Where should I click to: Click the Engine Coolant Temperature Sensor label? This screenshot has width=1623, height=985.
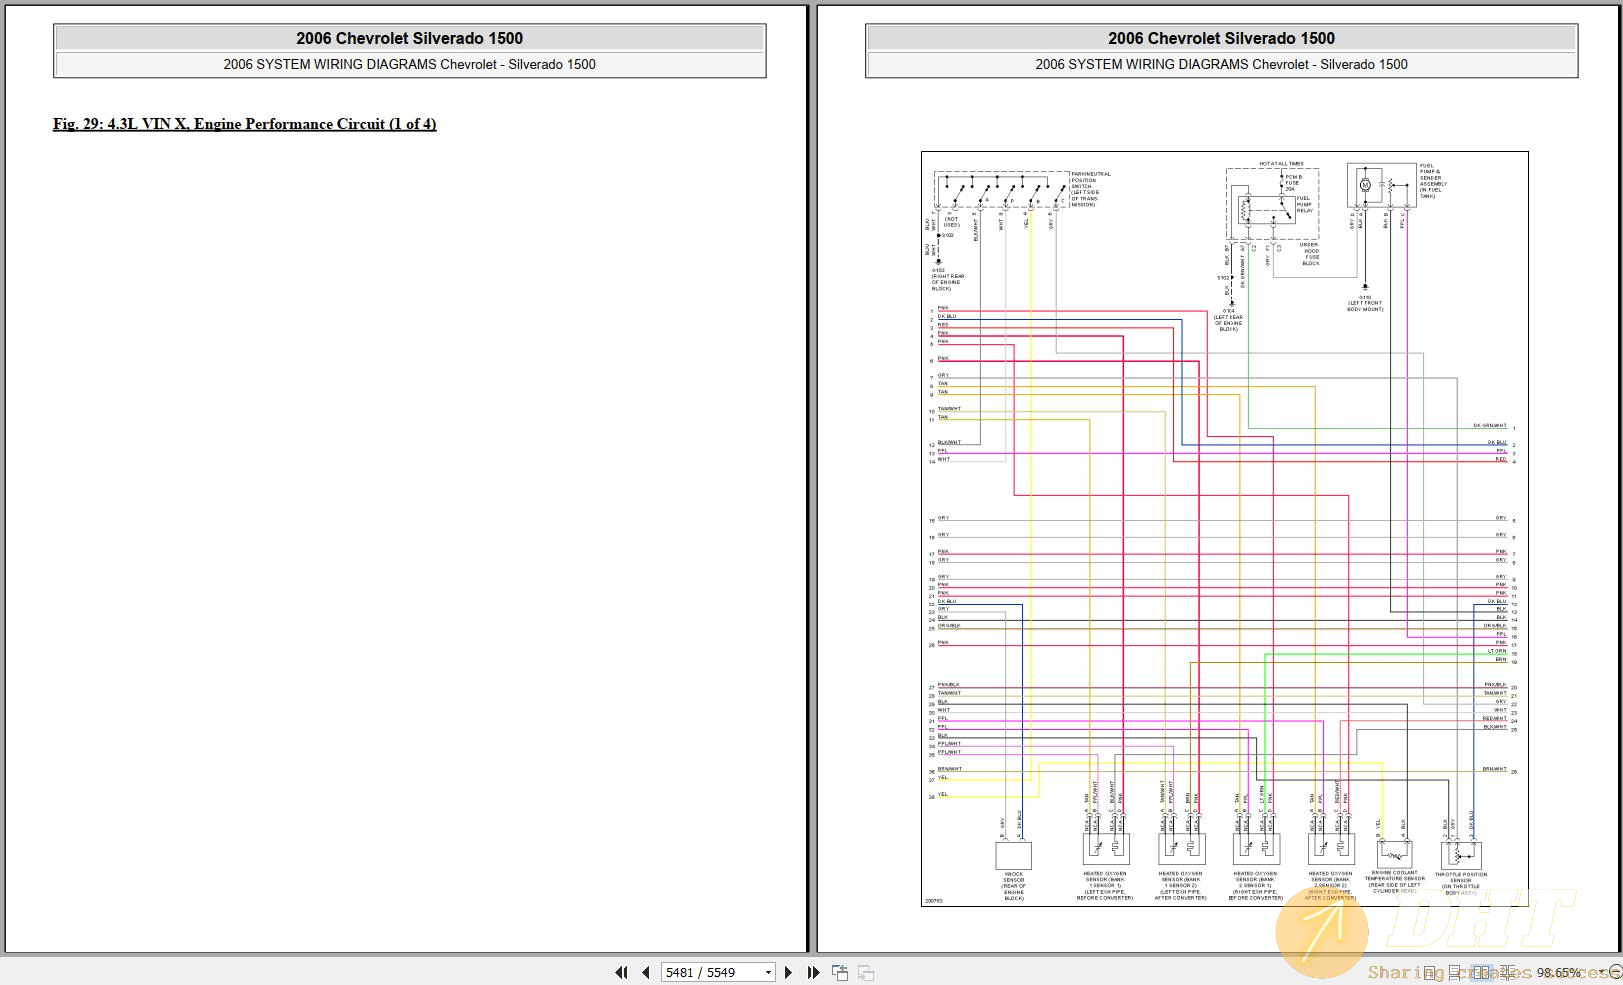(x=1394, y=882)
